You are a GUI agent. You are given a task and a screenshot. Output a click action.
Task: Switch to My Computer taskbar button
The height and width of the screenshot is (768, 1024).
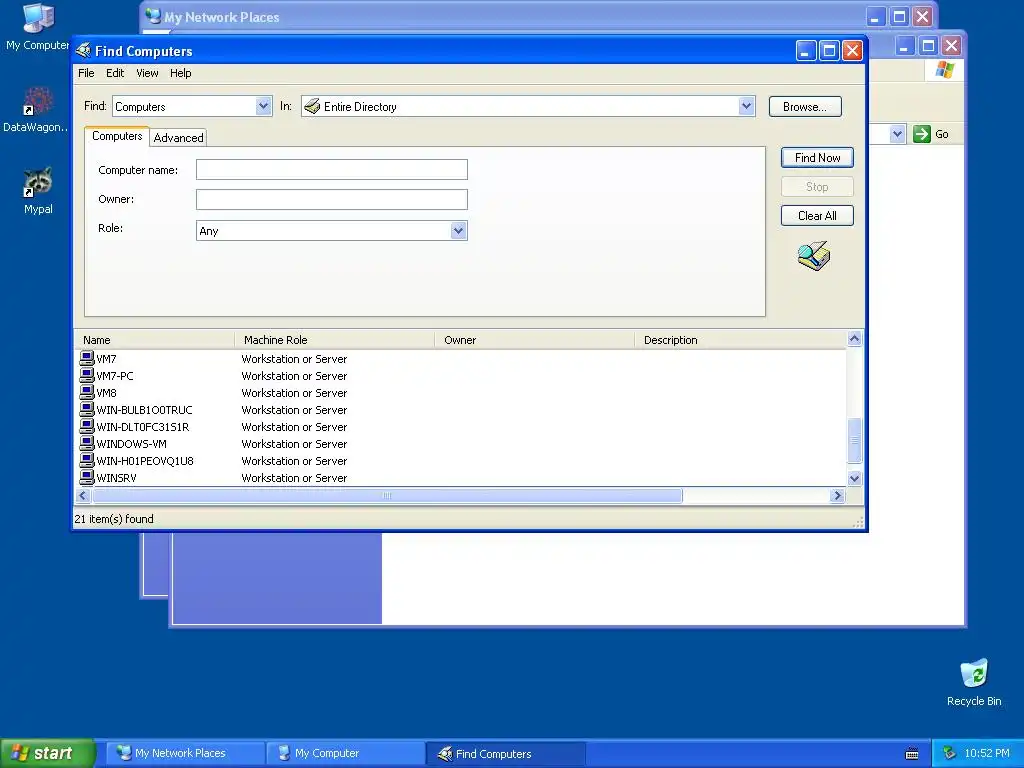[x=345, y=753]
